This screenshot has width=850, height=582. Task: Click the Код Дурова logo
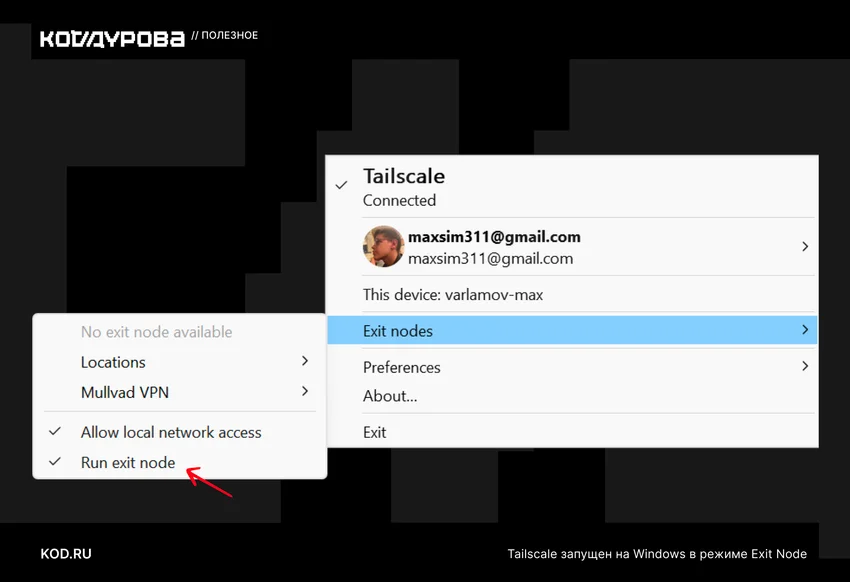pos(112,39)
